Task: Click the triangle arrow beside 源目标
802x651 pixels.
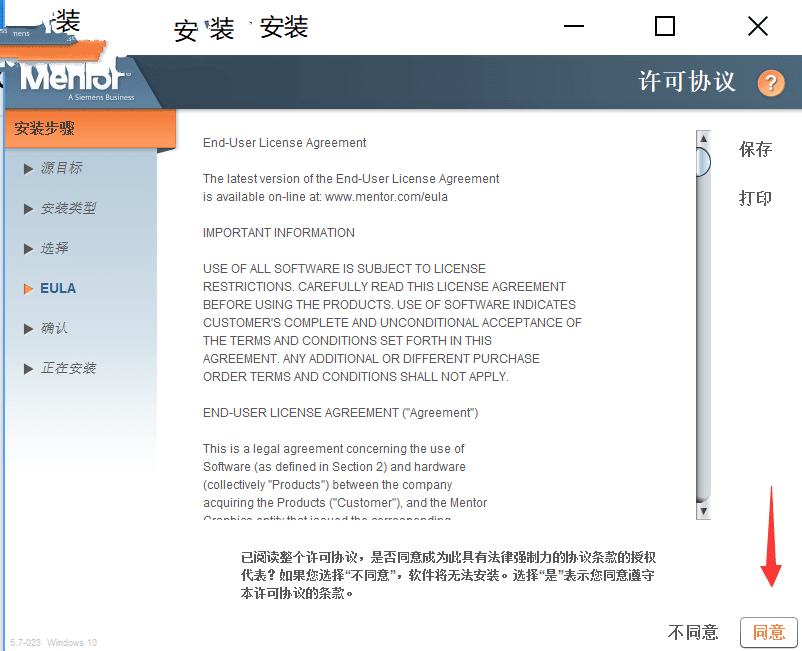Action: point(28,168)
